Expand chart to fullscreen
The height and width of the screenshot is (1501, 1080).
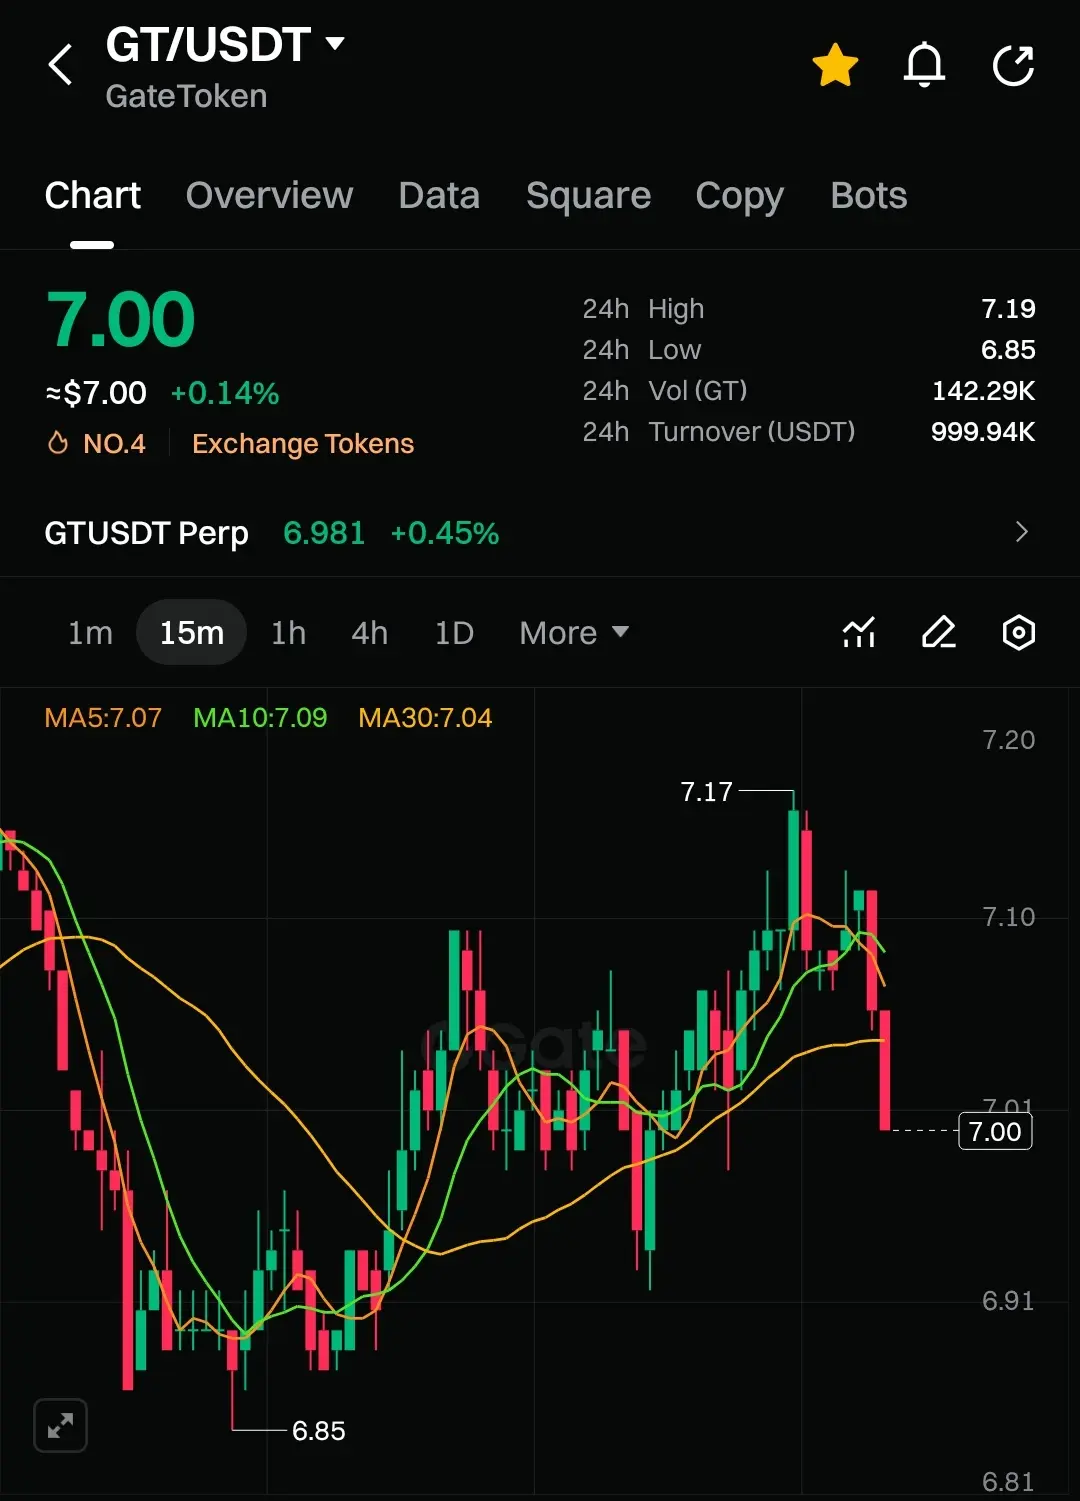click(x=60, y=1425)
